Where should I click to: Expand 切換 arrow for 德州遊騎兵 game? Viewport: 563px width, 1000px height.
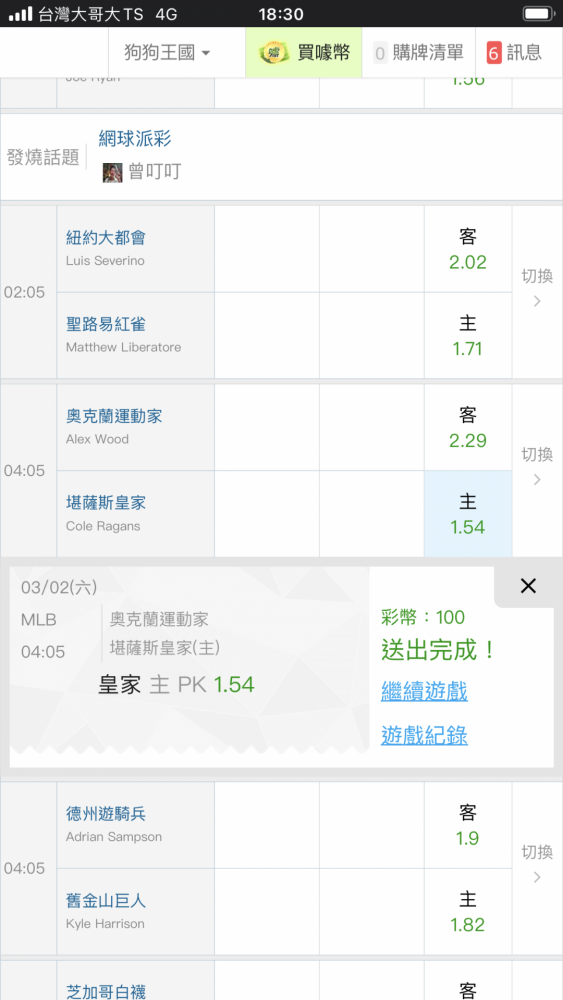coord(537,868)
